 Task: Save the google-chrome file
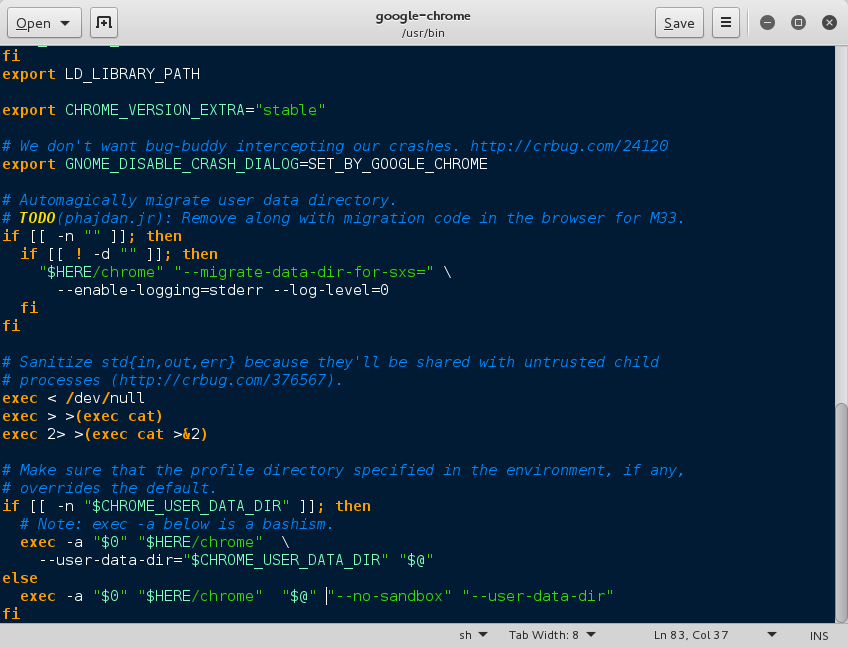pyautogui.click(x=679, y=23)
